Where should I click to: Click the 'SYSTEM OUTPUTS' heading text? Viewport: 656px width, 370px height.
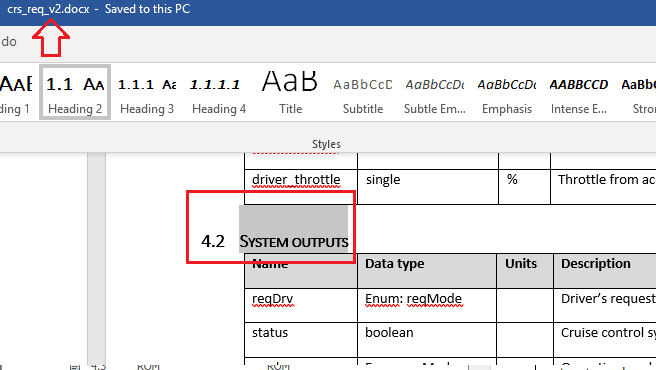(294, 242)
